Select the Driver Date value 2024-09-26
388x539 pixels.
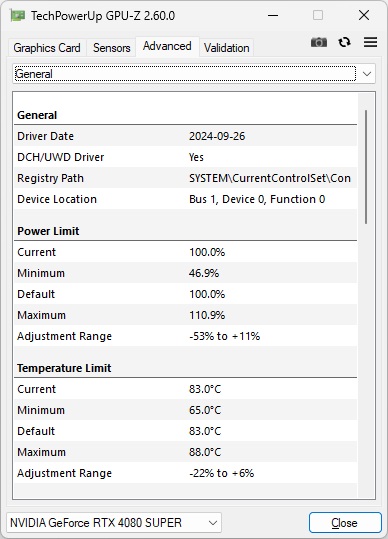pyautogui.click(x=217, y=136)
